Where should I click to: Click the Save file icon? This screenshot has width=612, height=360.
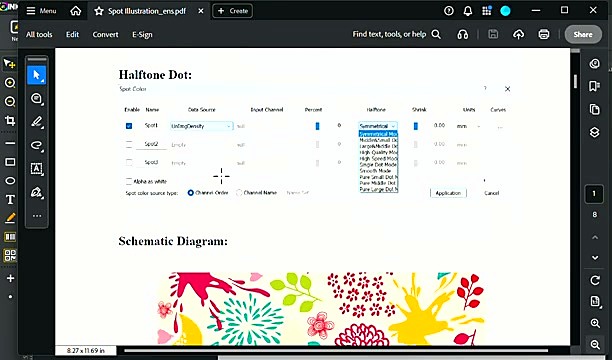(493, 34)
